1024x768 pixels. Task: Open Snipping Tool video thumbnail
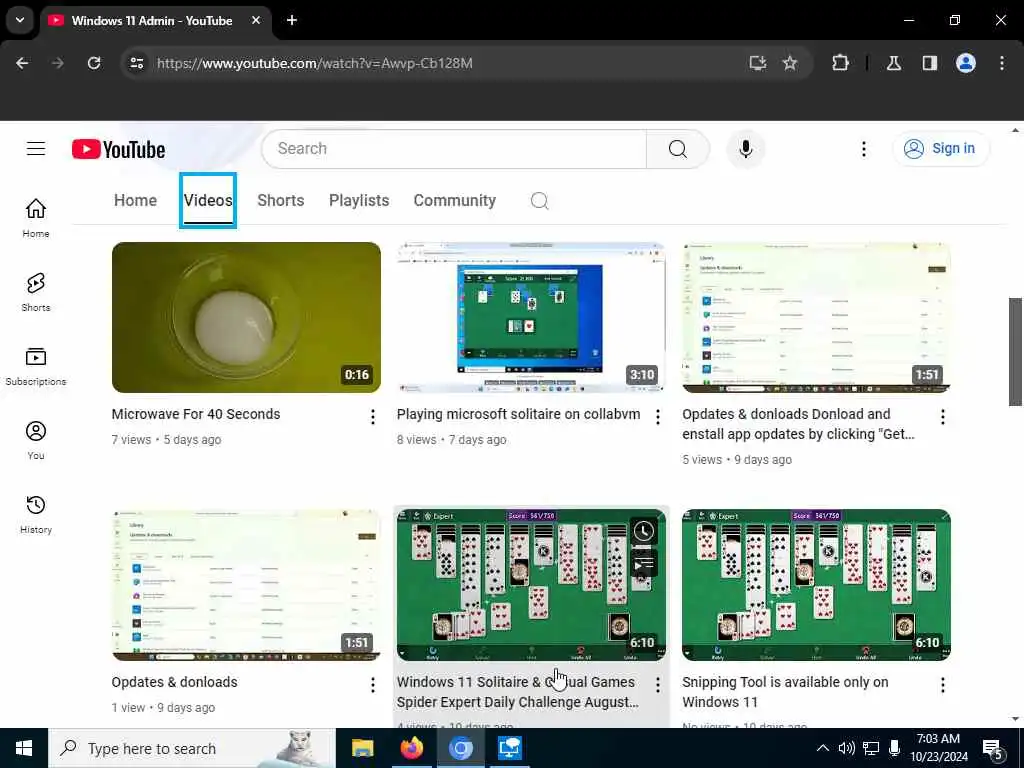[x=816, y=585]
